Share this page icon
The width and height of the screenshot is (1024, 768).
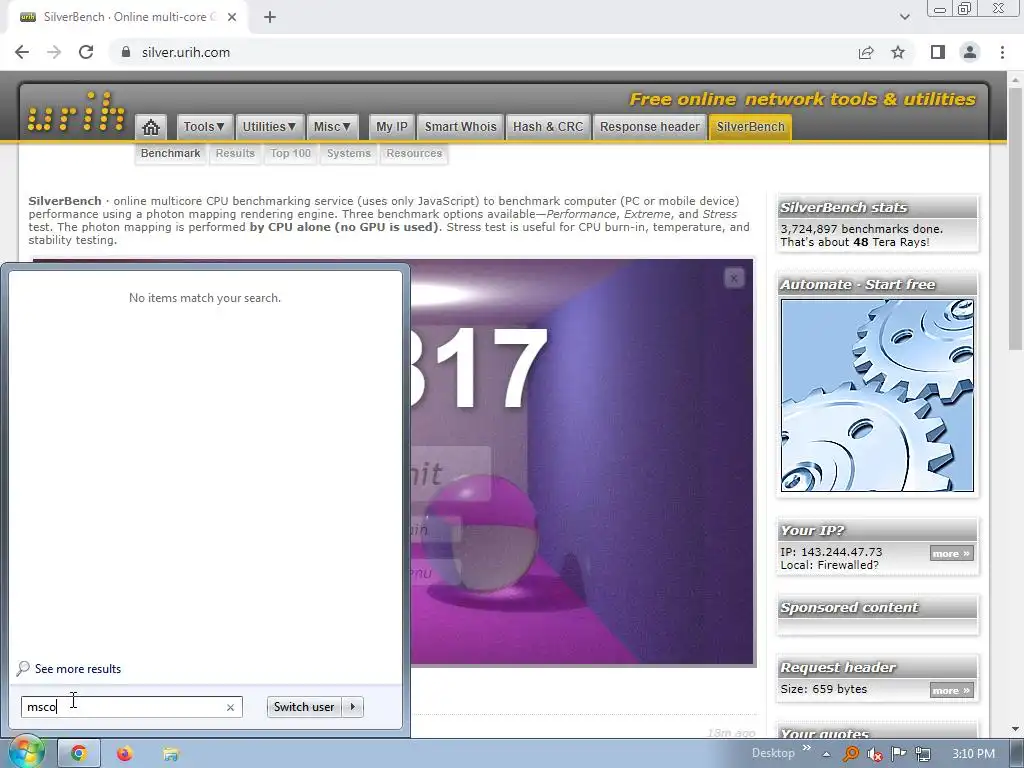[866, 52]
